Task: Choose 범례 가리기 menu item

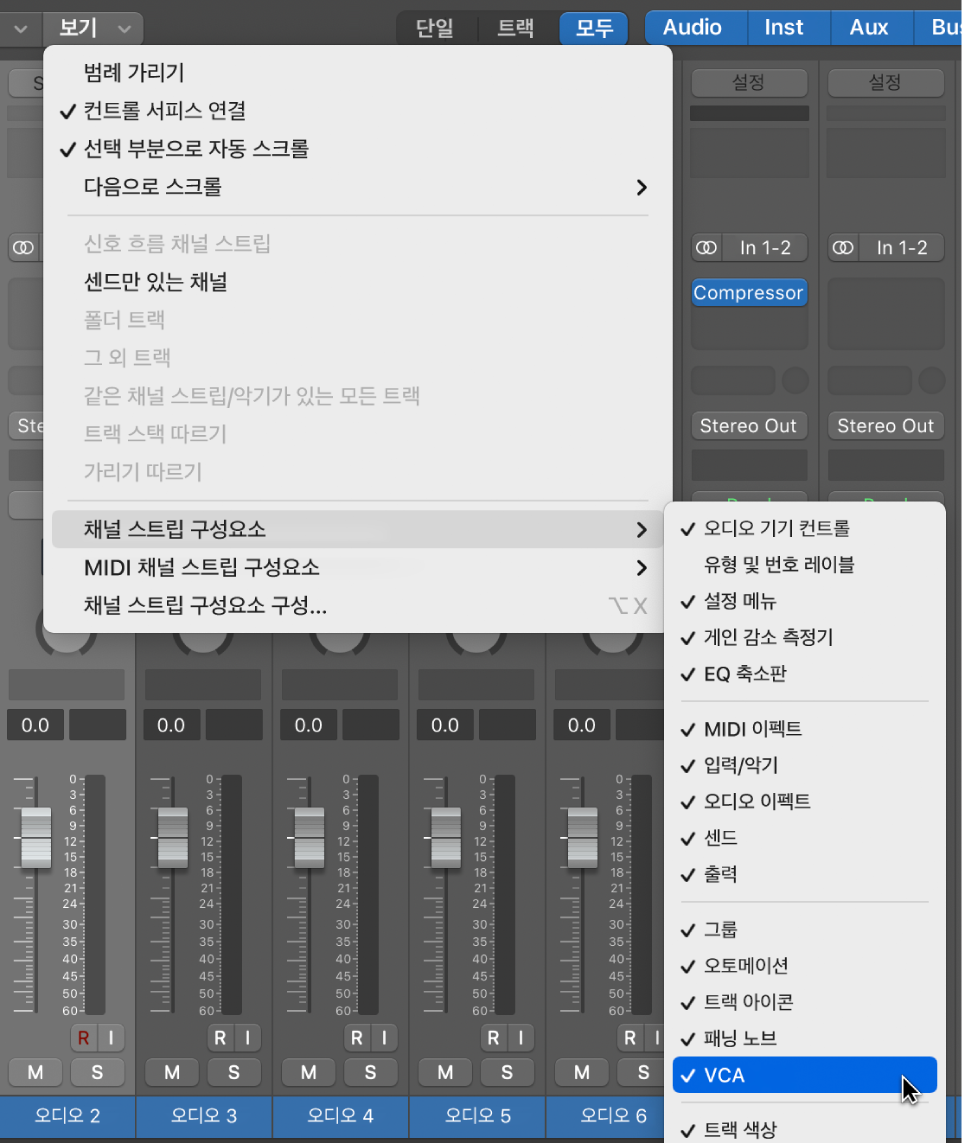Action: click(x=357, y=72)
